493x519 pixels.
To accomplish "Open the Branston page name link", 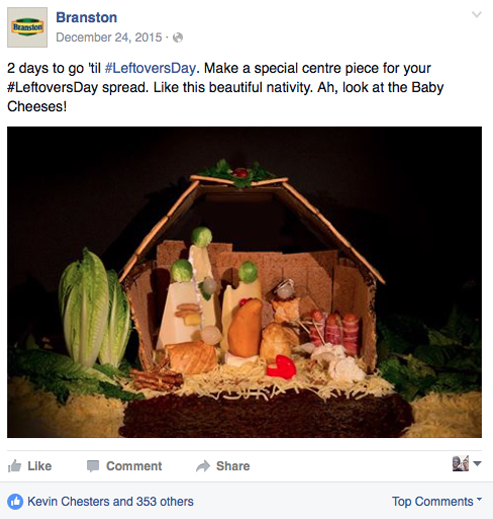I will pos(86,17).
